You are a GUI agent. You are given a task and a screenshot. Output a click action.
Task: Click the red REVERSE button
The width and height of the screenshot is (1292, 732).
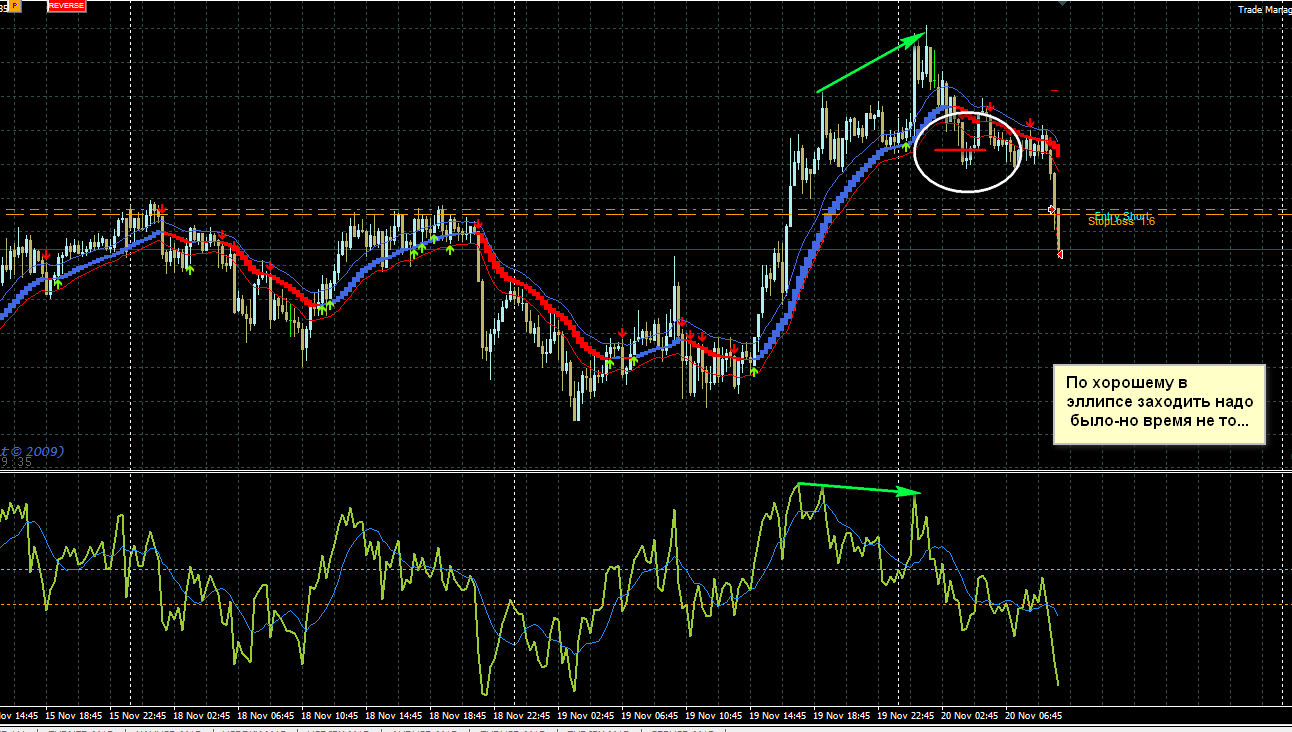click(x=66, y=6)
